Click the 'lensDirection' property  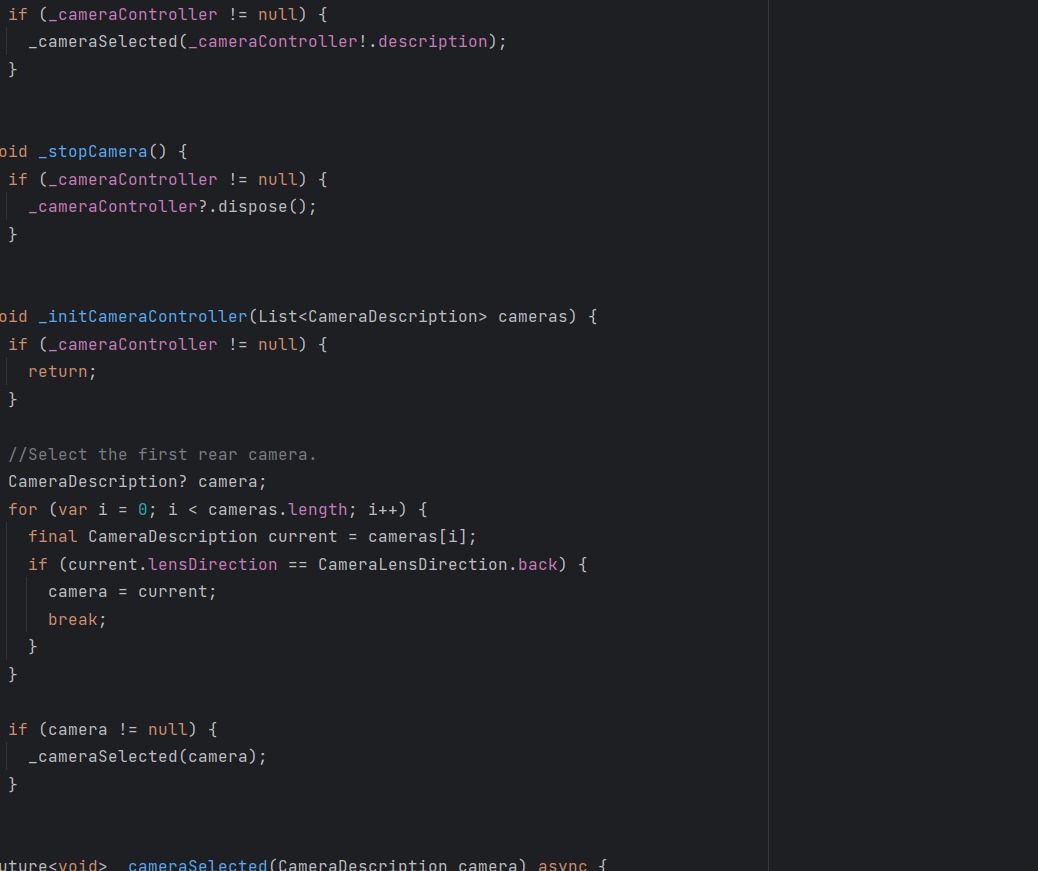(x=212, y=565)
